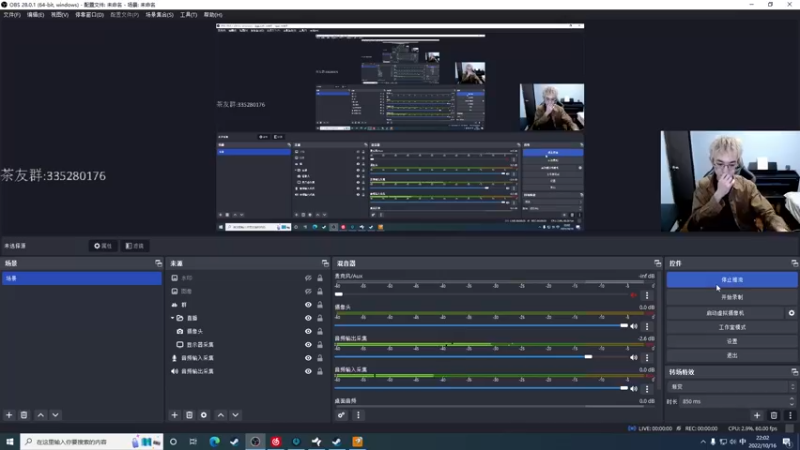The width and height of the screenshot is (800, 450).
Task: Open the 视图(V) menu
Action: click(x=59, y=15)
